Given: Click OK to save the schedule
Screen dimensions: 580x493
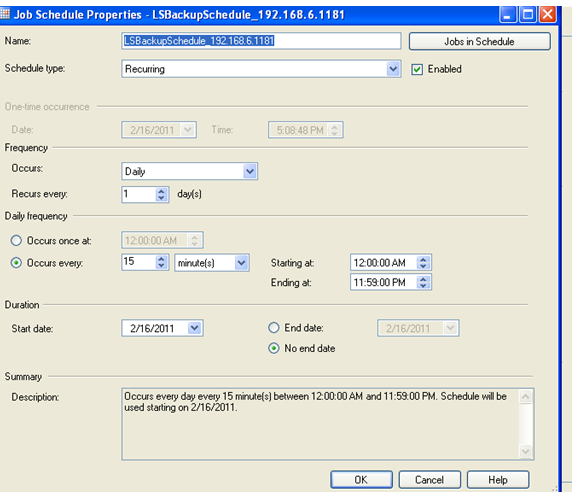Looking at the screenshot, I should click(361, 480).
